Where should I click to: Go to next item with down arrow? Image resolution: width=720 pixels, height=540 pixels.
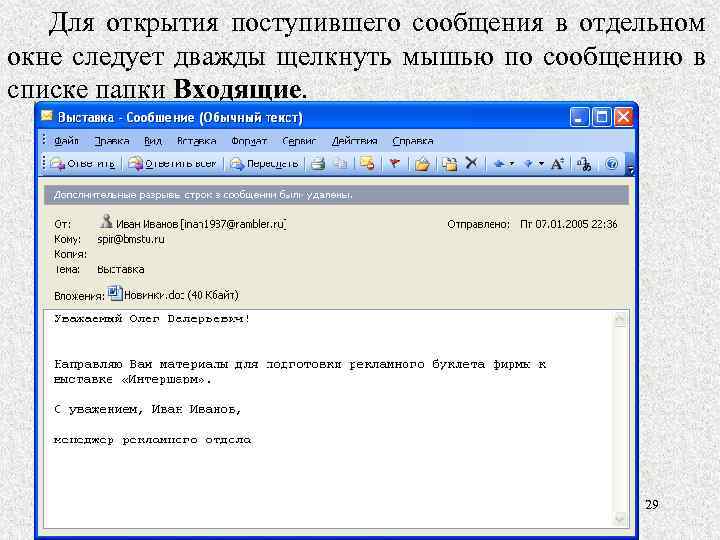tap(529, 163)
